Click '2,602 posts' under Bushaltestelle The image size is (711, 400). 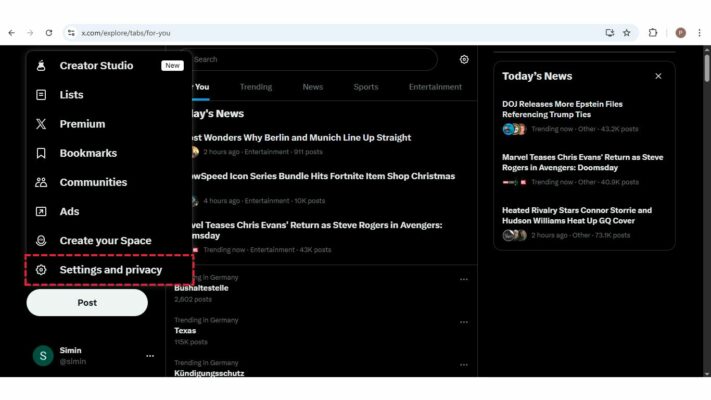point(193,299)
